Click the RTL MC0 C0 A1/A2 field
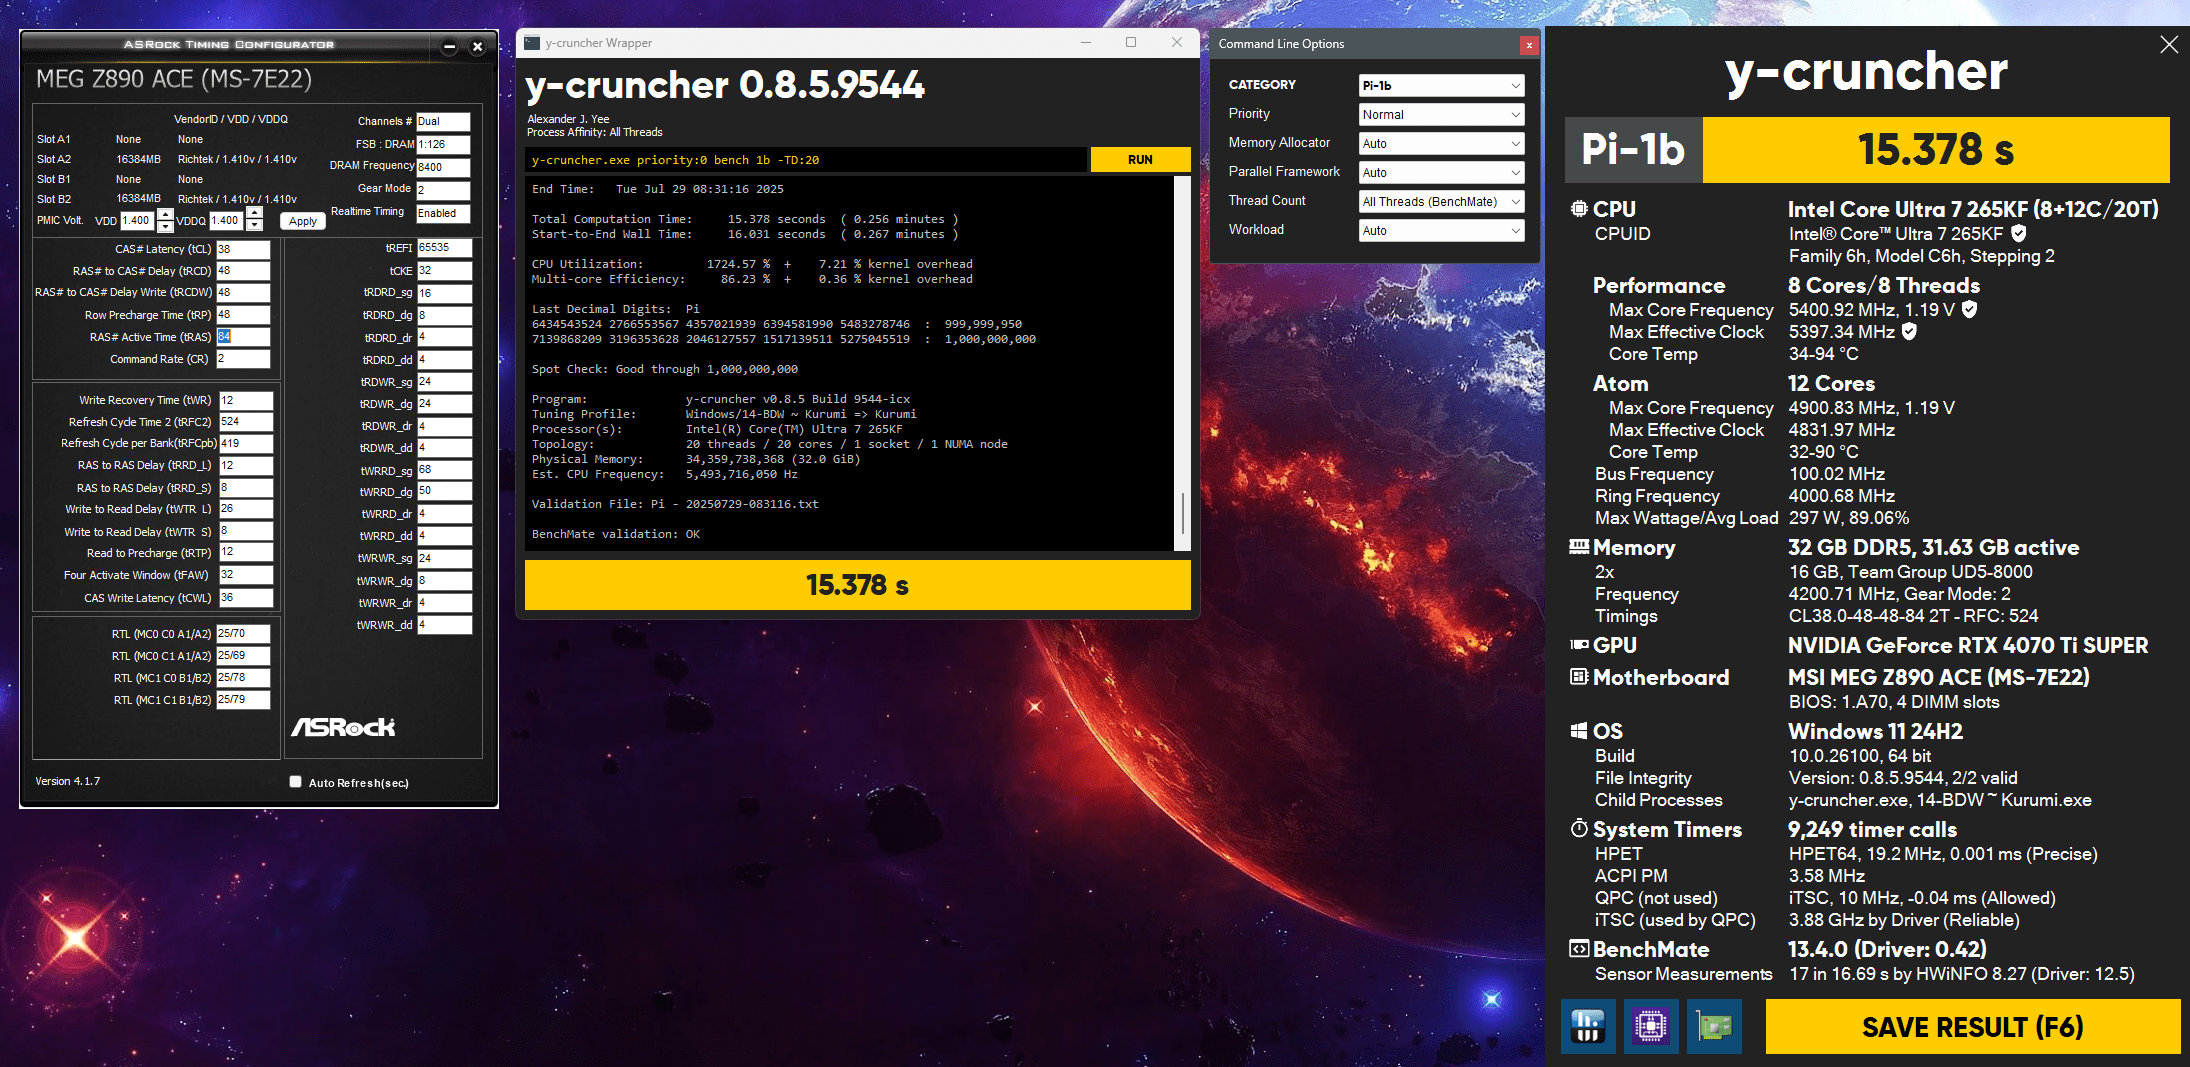Viewport: 2190px width, 1067px height. (x=243, y=633)
